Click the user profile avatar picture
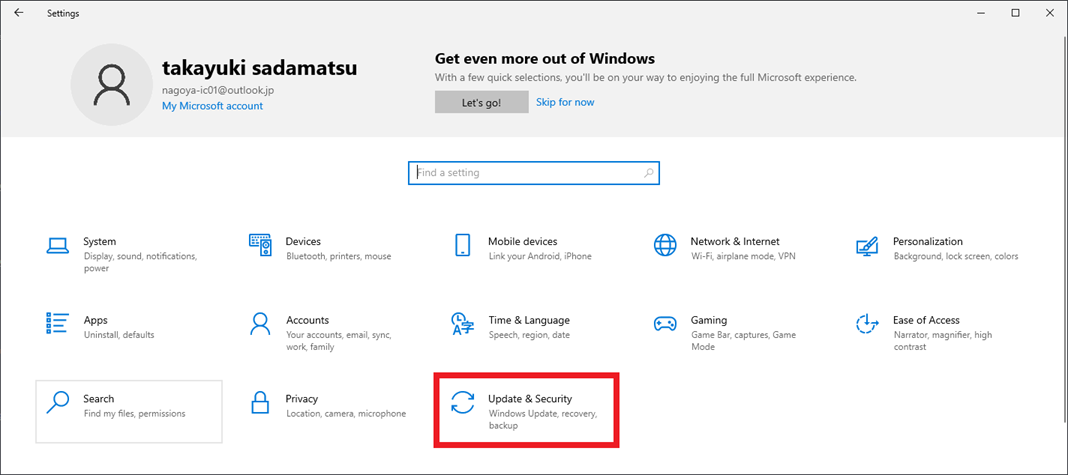Image resolution: width=1068 pixels, height=475 pixels. point(112,85)
